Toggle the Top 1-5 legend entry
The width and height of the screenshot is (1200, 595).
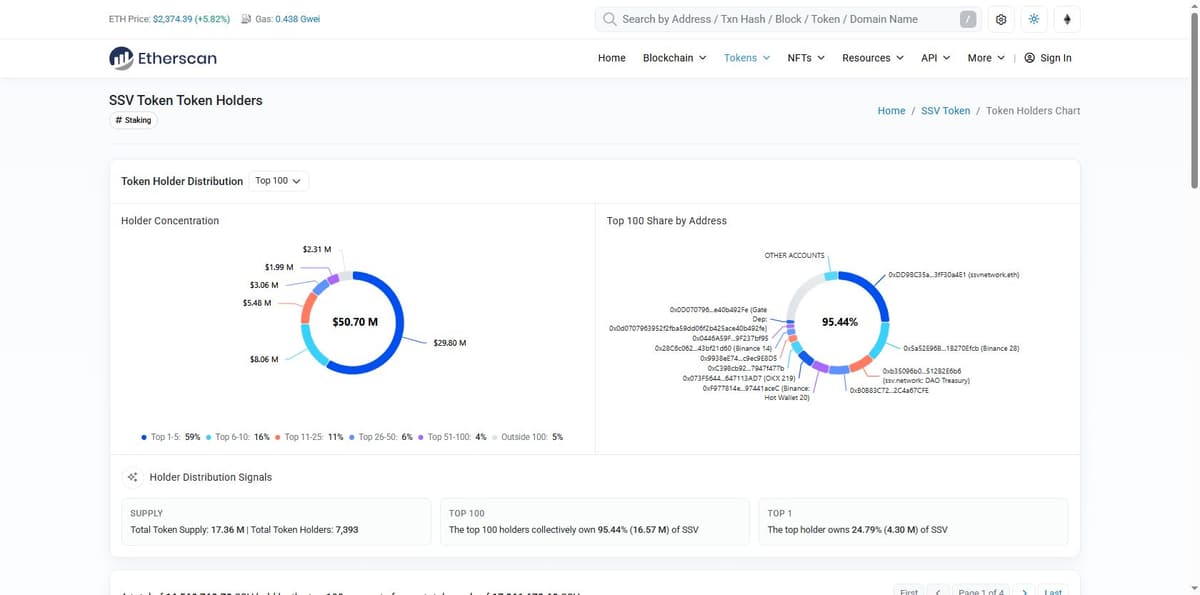172,437
